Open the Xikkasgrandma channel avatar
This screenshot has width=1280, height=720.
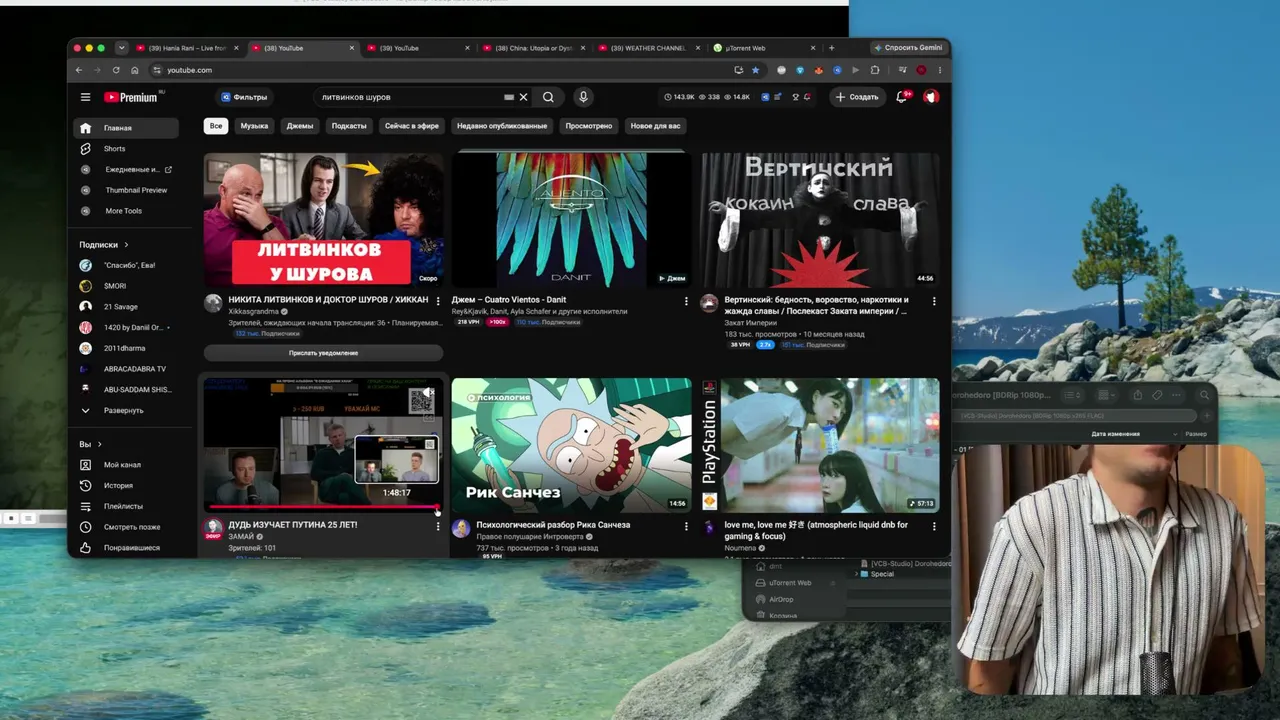coord(213,303)
